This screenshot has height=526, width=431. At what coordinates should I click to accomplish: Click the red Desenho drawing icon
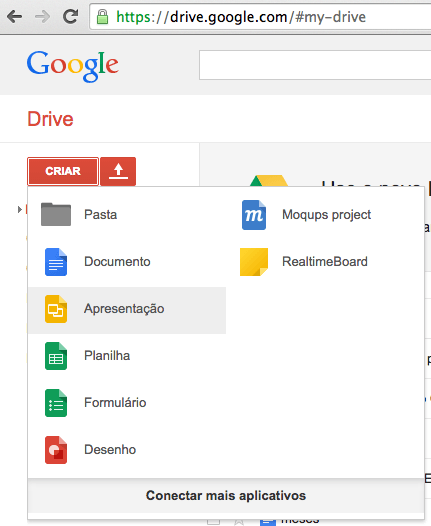click(56, 450)
